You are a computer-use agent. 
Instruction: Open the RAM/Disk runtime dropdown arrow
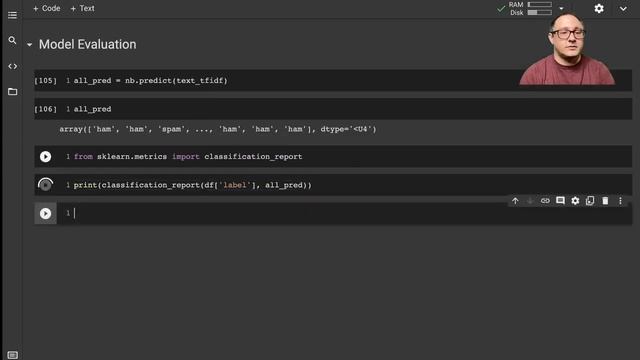click(561, 8)
